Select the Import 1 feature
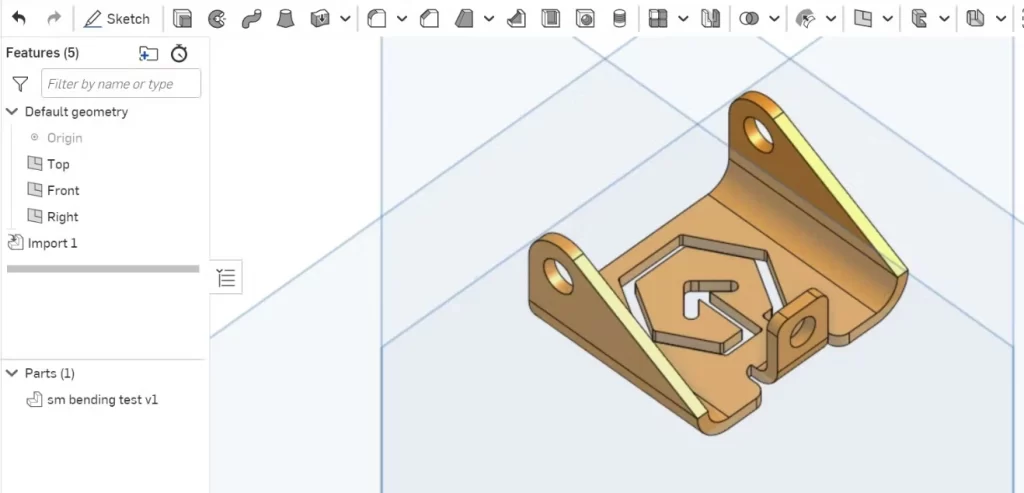 (42, 243)
